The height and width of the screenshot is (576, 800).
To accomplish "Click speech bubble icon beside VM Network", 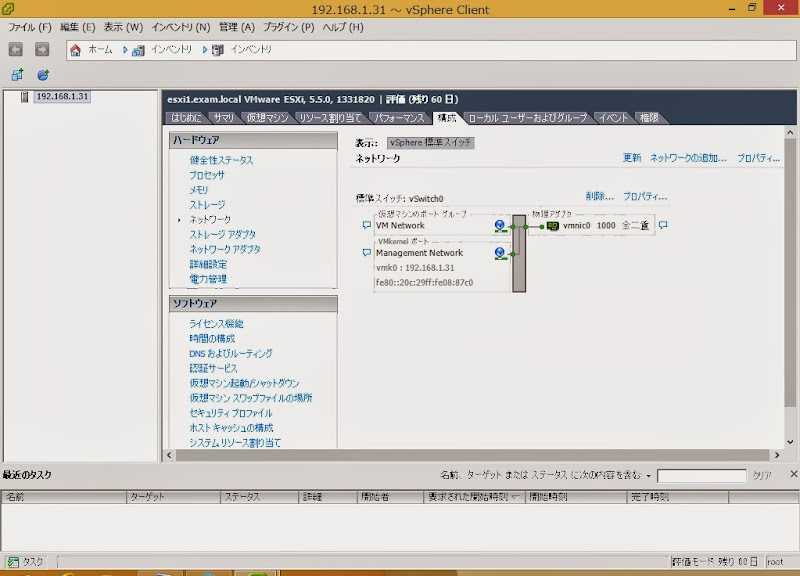I will point(366,225).
